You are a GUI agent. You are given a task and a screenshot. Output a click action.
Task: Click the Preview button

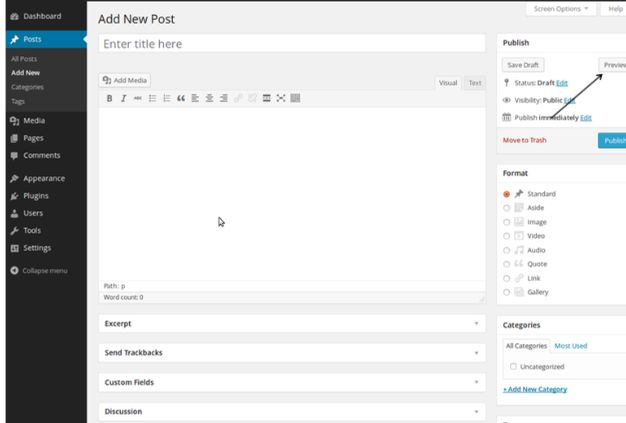coord(612,65)
